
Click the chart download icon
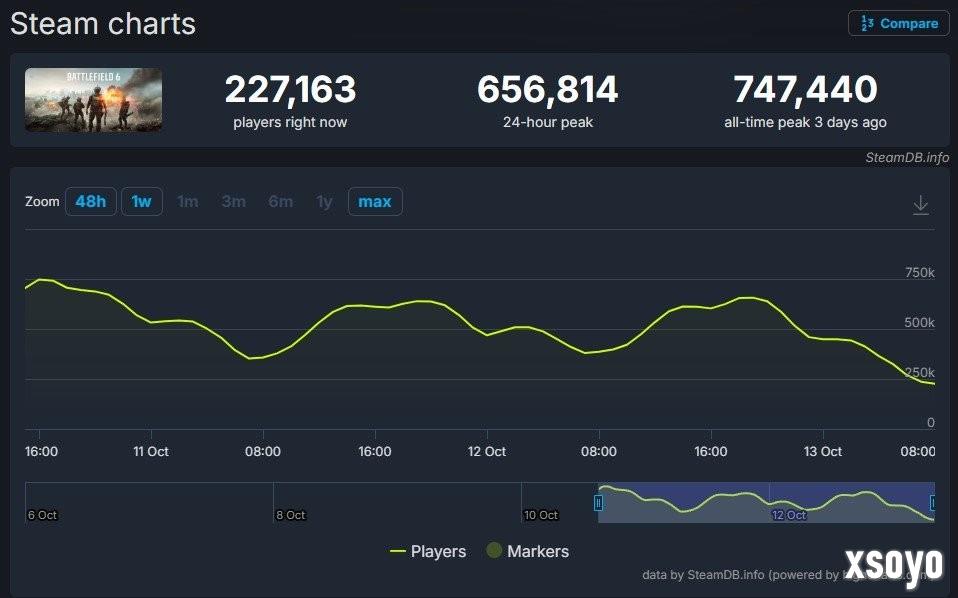tap(921, 205)
